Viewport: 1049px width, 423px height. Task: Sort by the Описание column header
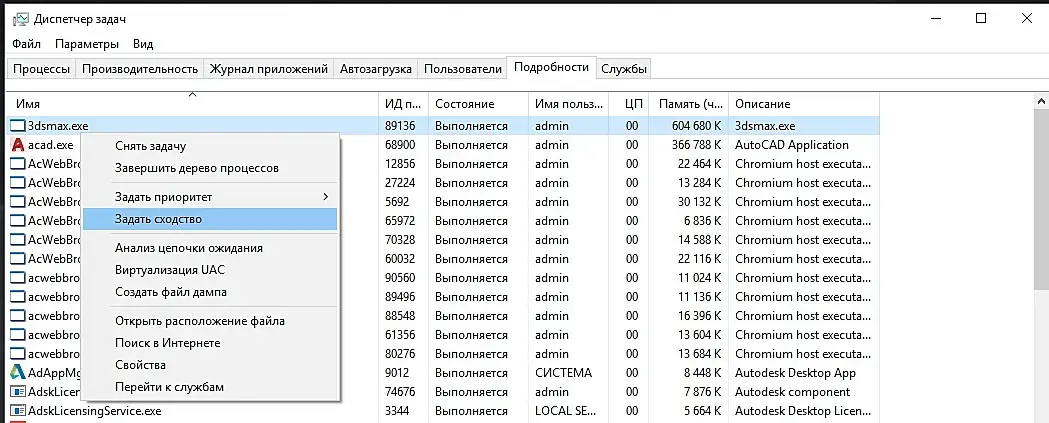pyautogui.click(x=804, y=104)
